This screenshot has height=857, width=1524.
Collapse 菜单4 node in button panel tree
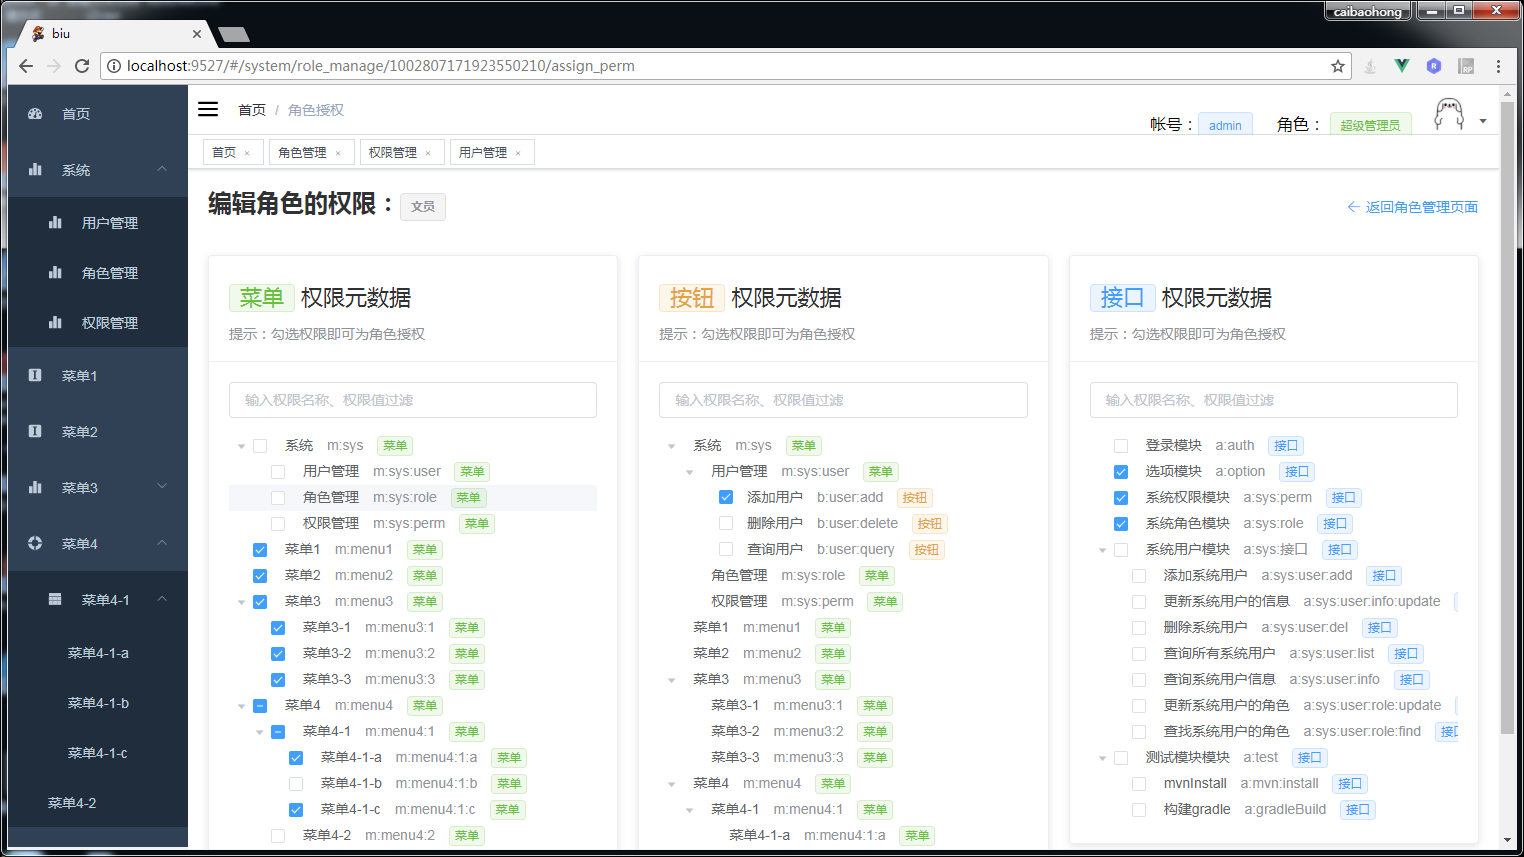point(671,784)
